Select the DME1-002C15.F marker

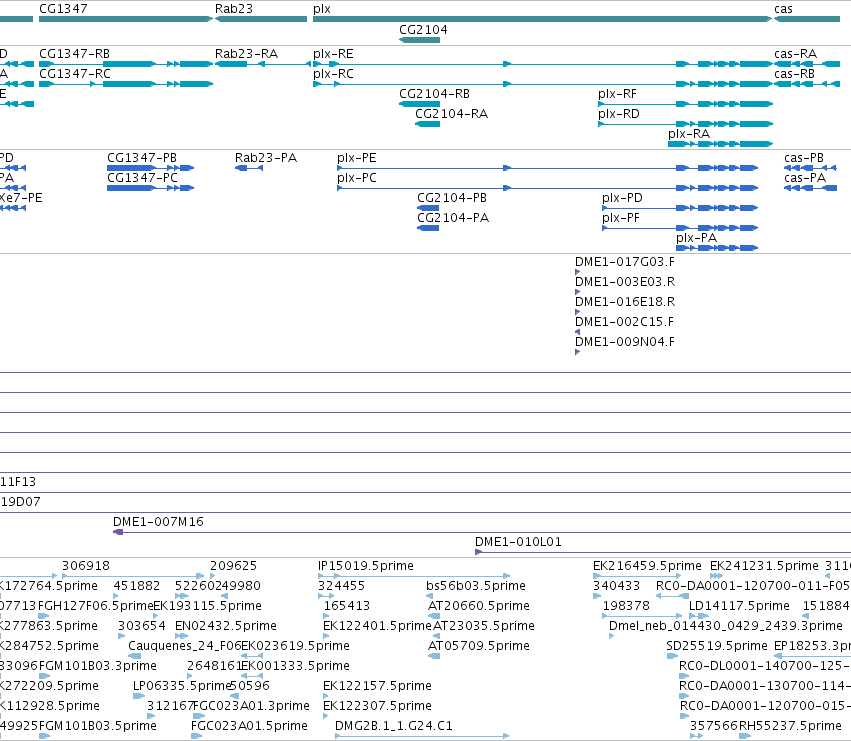point(577,332)
